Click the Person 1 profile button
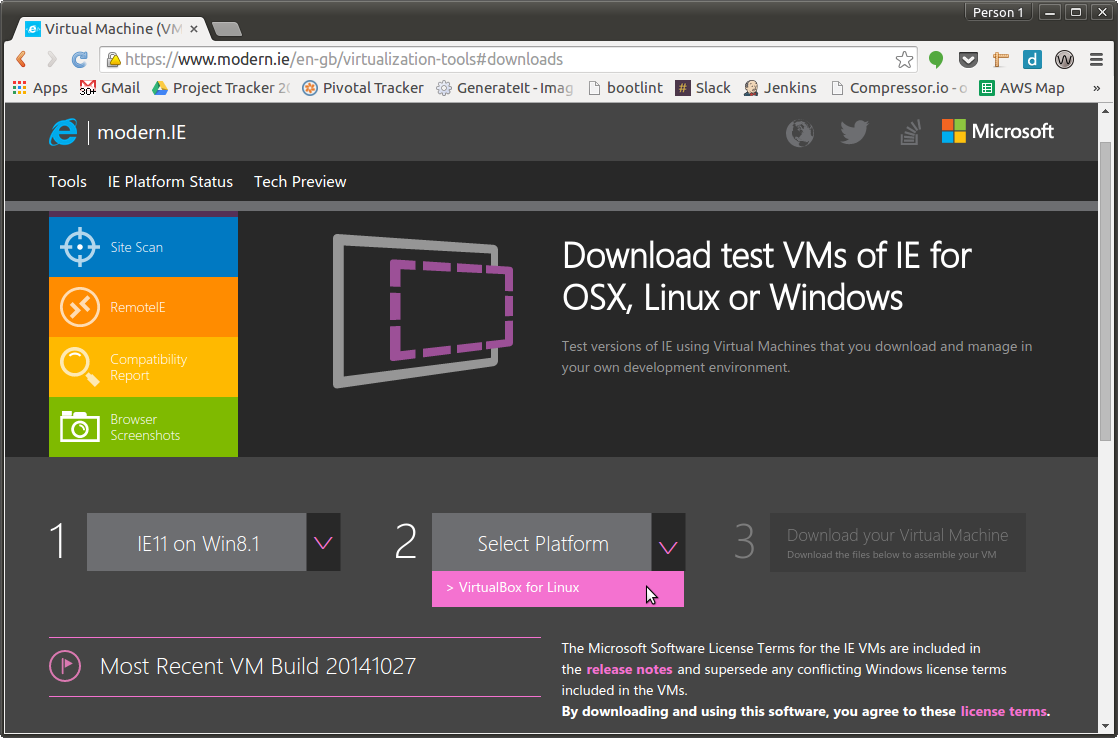 pos(998,12)
